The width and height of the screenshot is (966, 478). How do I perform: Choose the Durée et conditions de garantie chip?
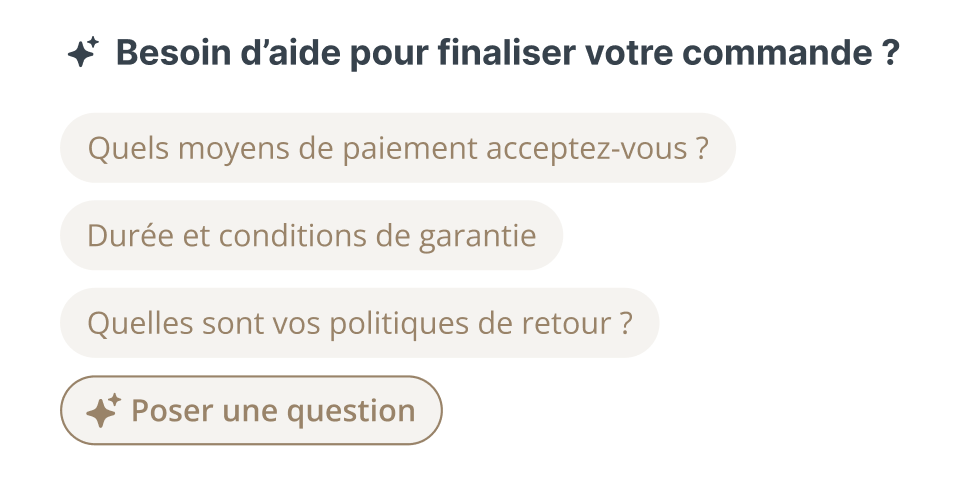(311, 236)
